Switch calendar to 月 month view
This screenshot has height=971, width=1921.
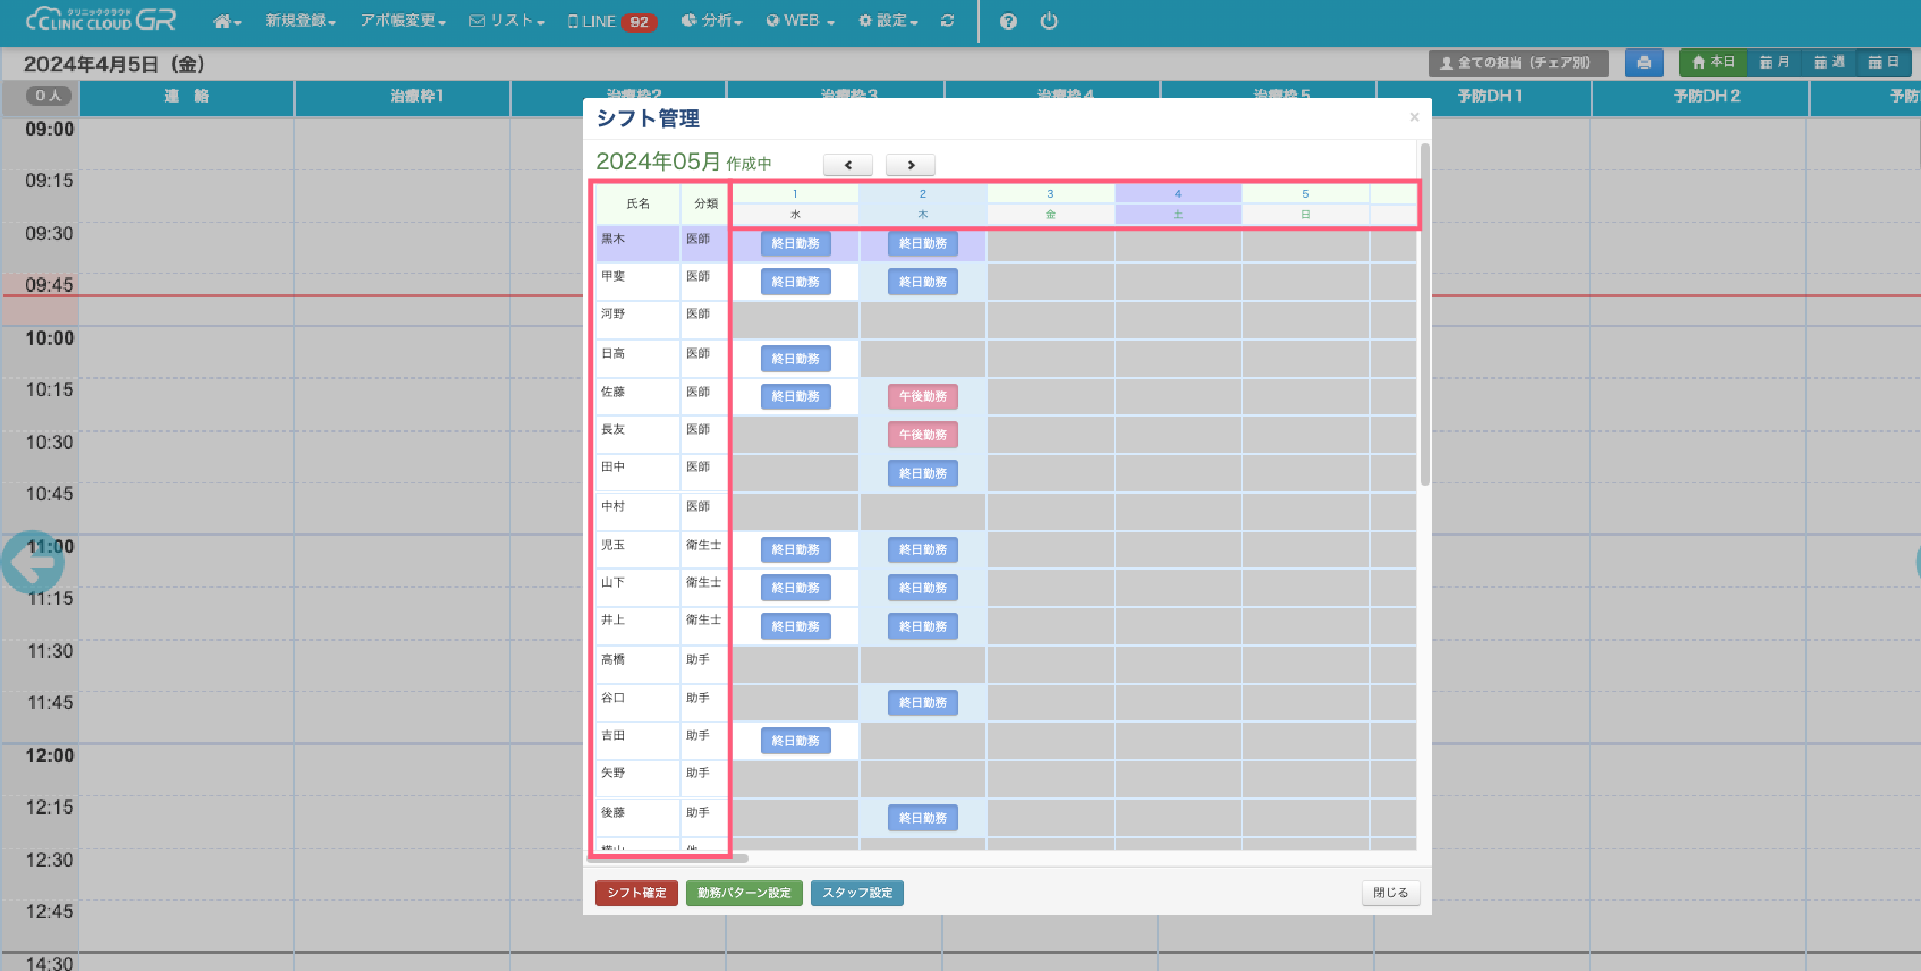[1774, 63]
